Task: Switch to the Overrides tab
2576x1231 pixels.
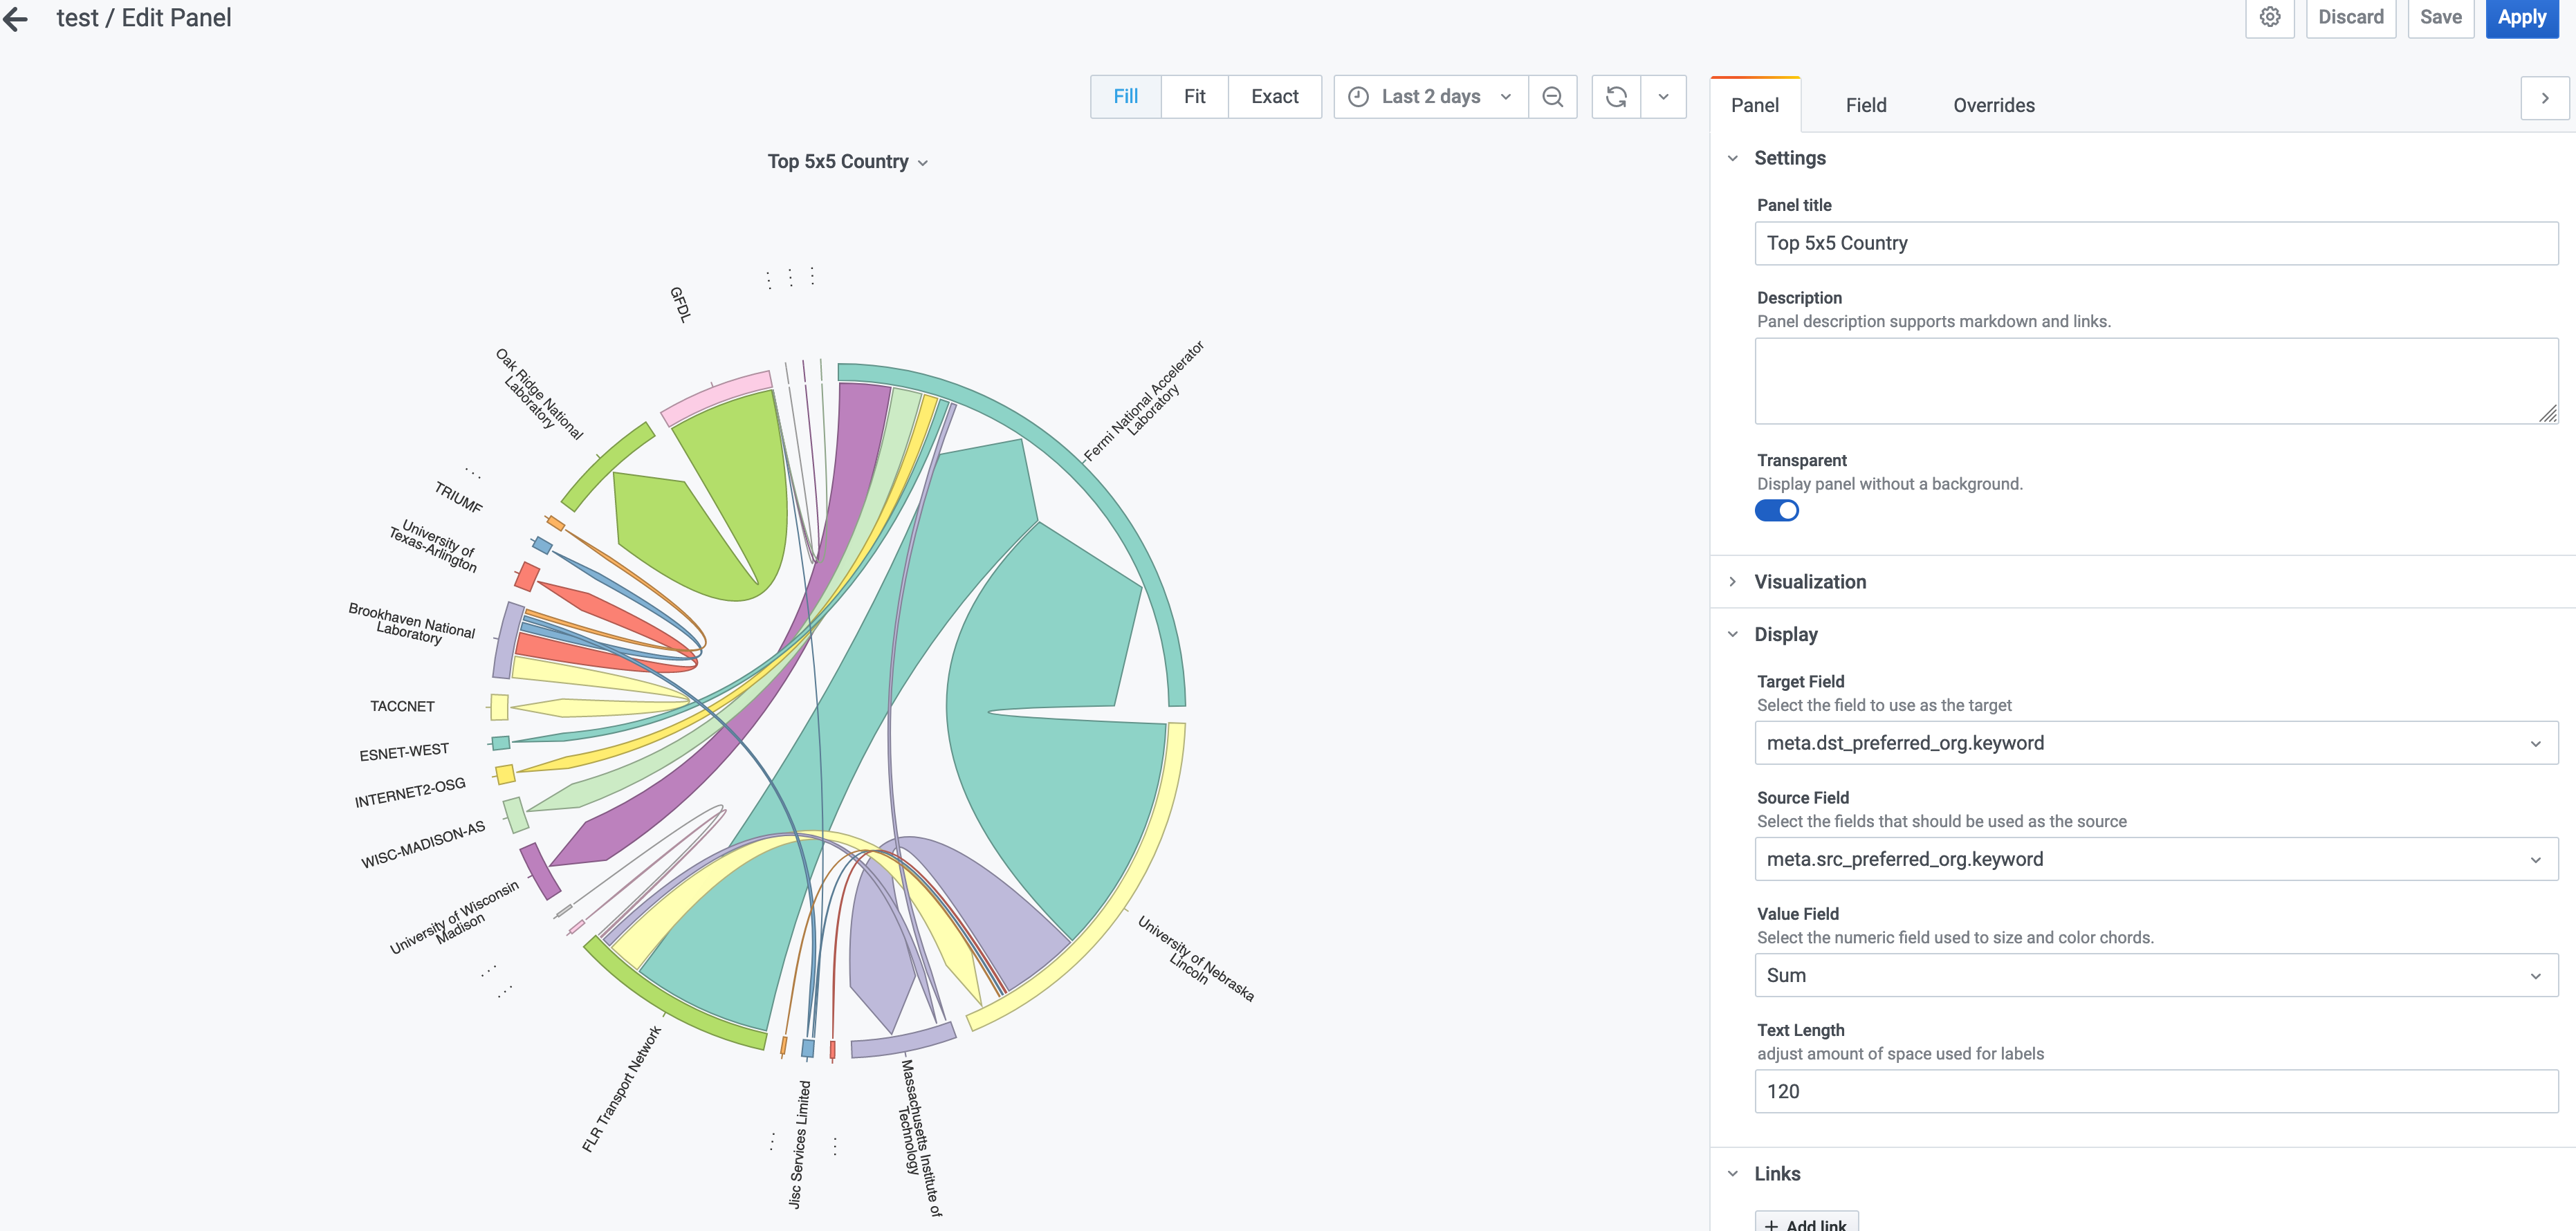Action: point(1993,105)
